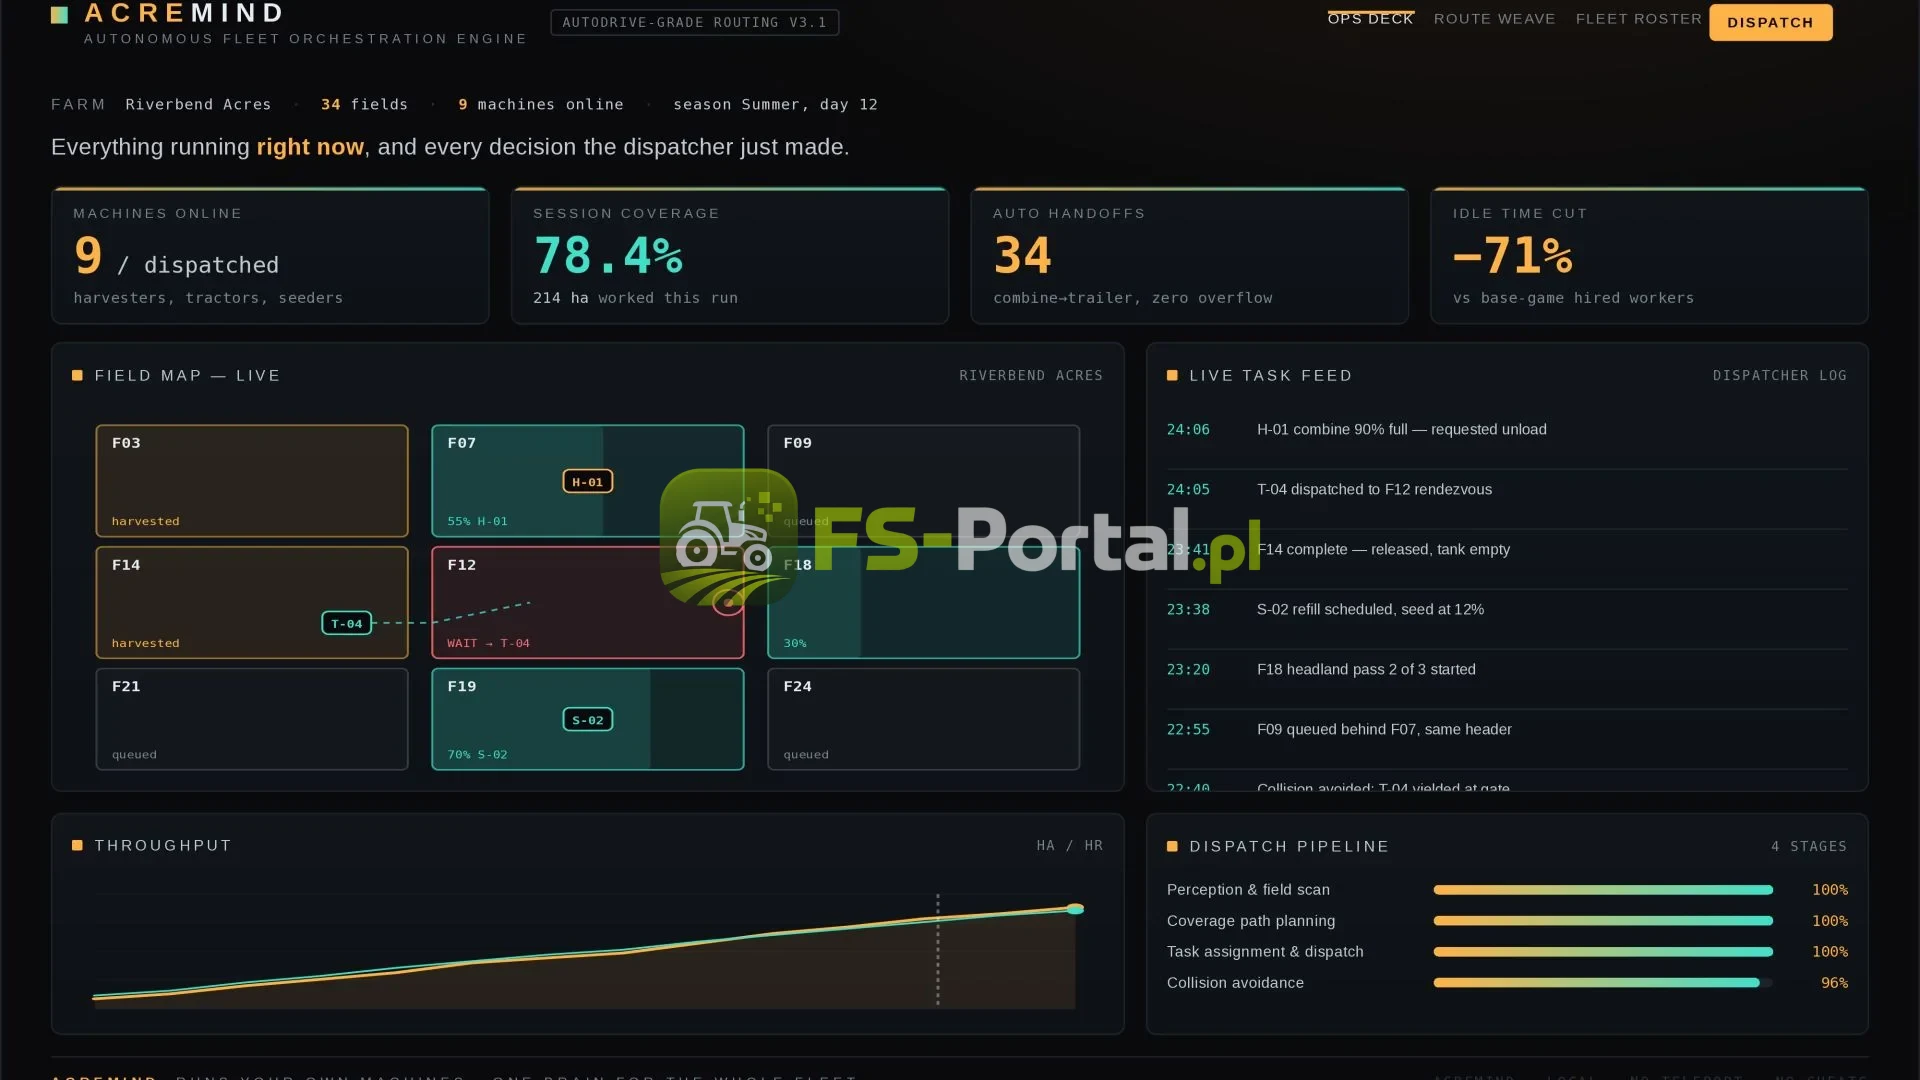The height and width of the screenshot is (1080, 1920).
Task: Open the F12 waiting field tile
Action: 588,602
